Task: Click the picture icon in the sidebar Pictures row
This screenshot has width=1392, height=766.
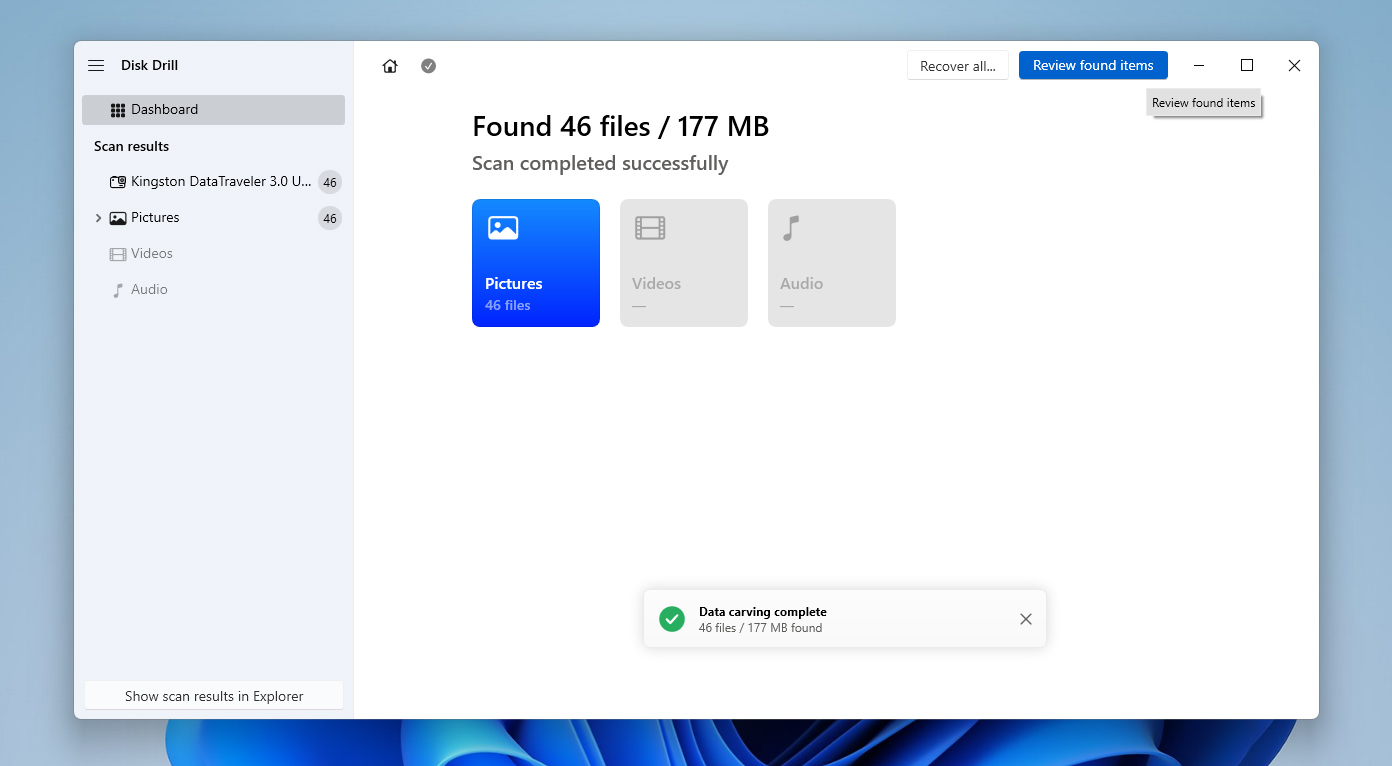Action: coord(118,218)
